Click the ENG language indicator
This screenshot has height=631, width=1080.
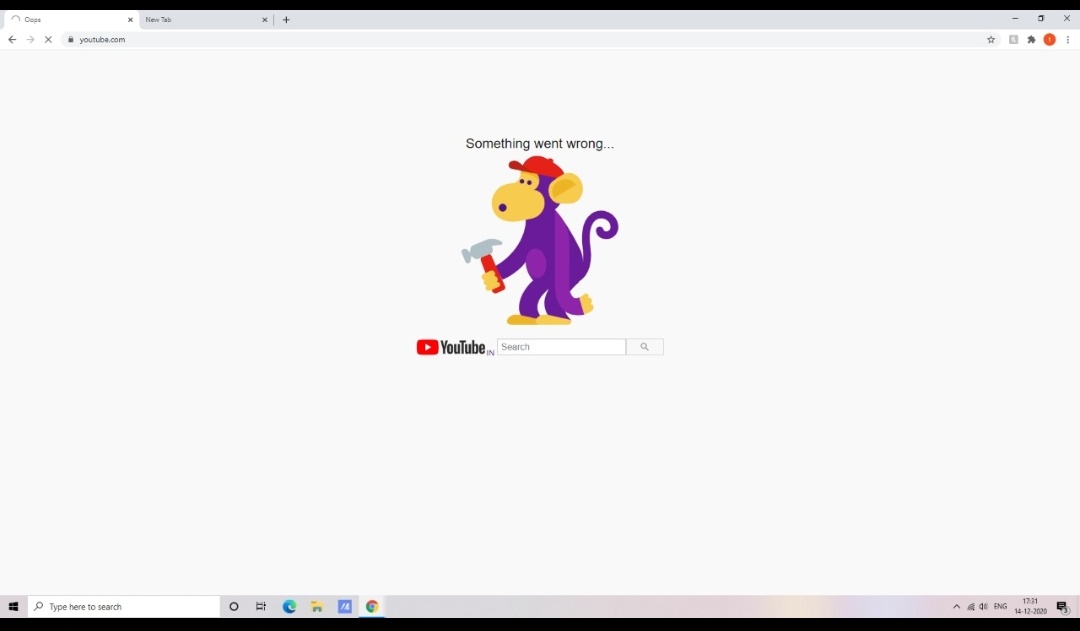(1001, 606)
